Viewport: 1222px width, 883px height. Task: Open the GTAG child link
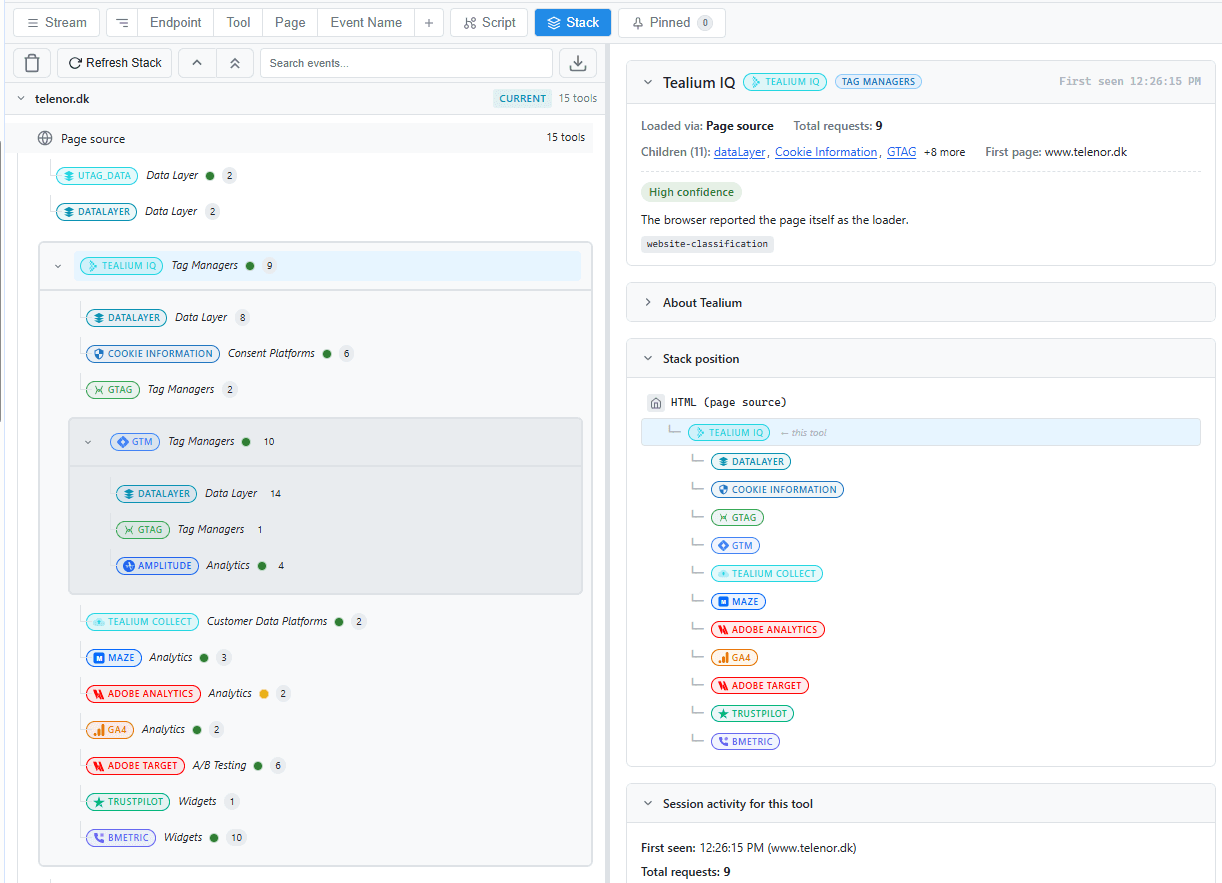click(x=901, y=152)
